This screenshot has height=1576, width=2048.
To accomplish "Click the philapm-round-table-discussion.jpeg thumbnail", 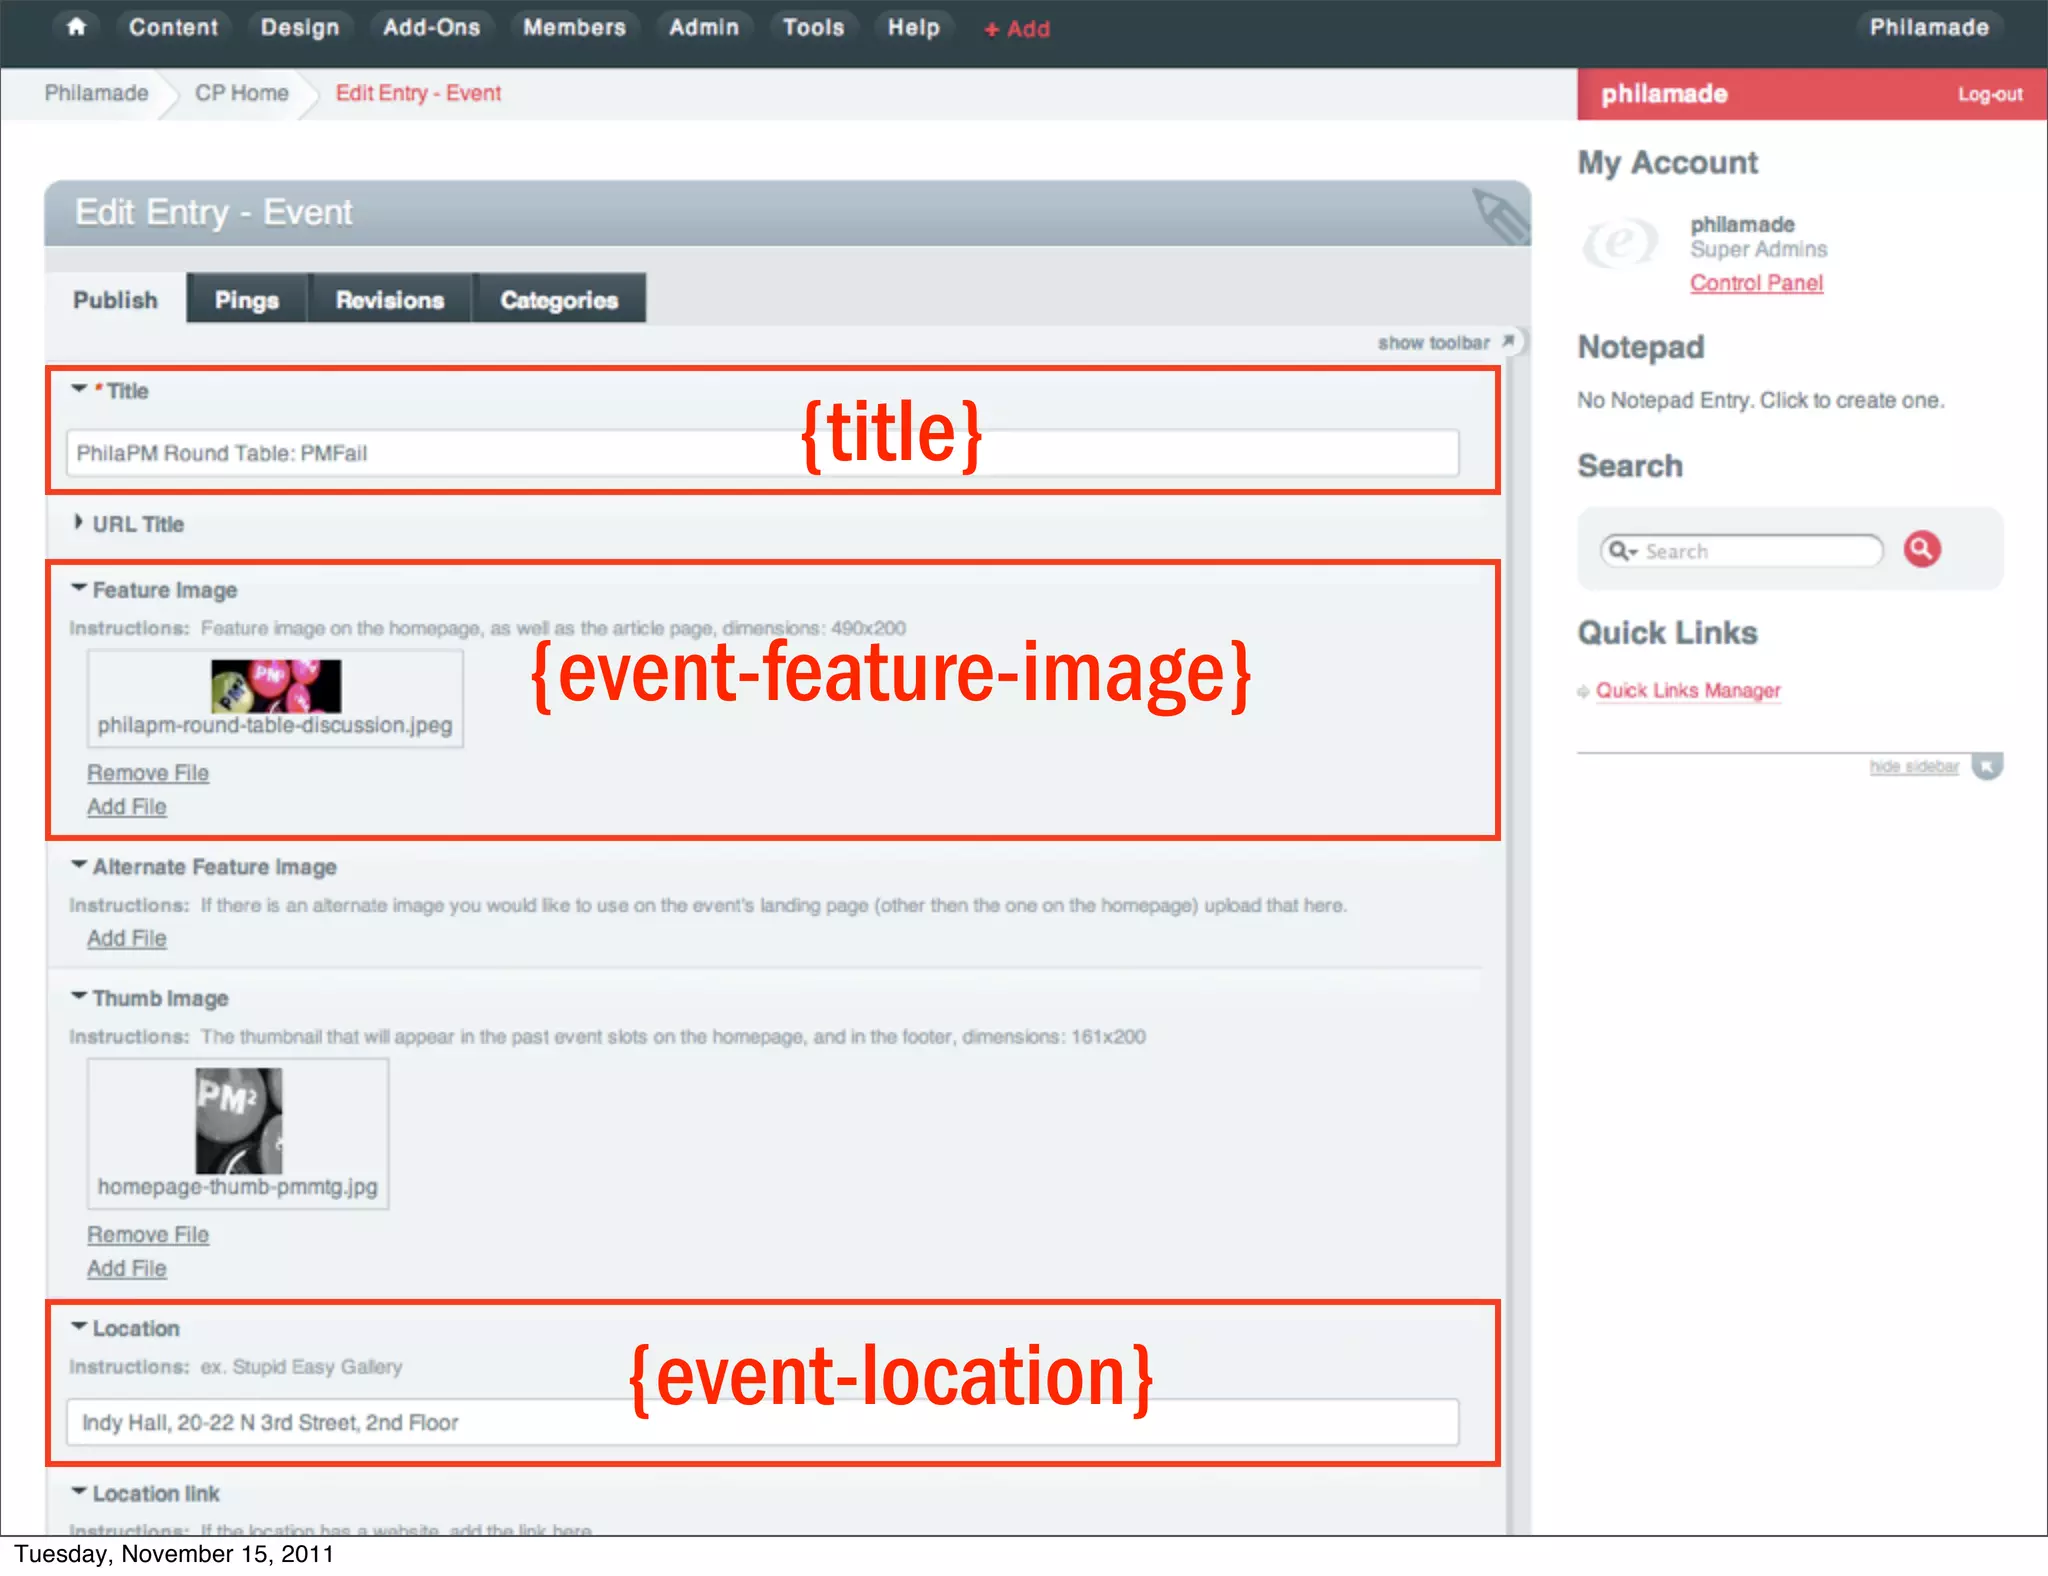I will pos(276,685).
